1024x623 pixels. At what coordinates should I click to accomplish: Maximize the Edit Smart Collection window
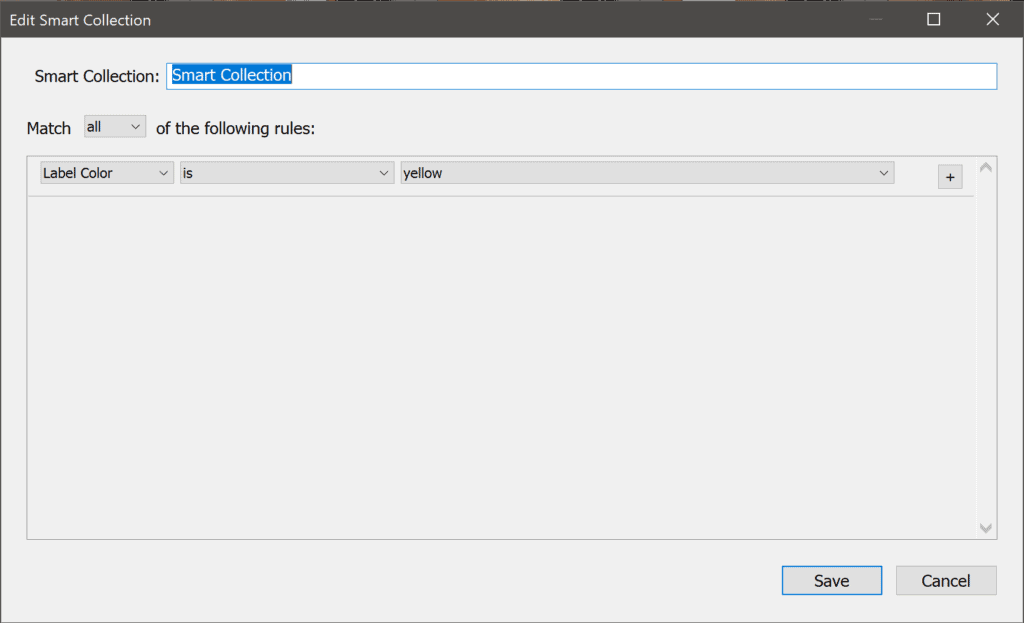pyautogui.click(x=934, y=20)
